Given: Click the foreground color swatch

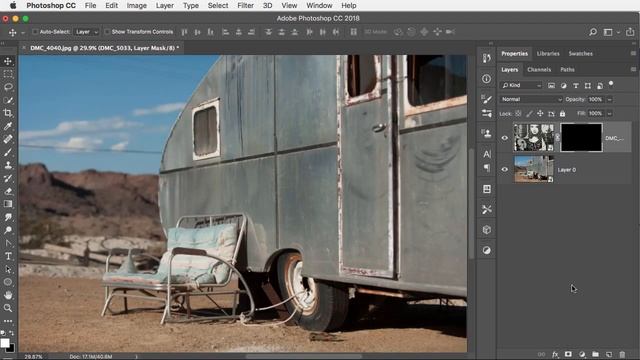Looking at the screenshot, I should click(5, 343).
